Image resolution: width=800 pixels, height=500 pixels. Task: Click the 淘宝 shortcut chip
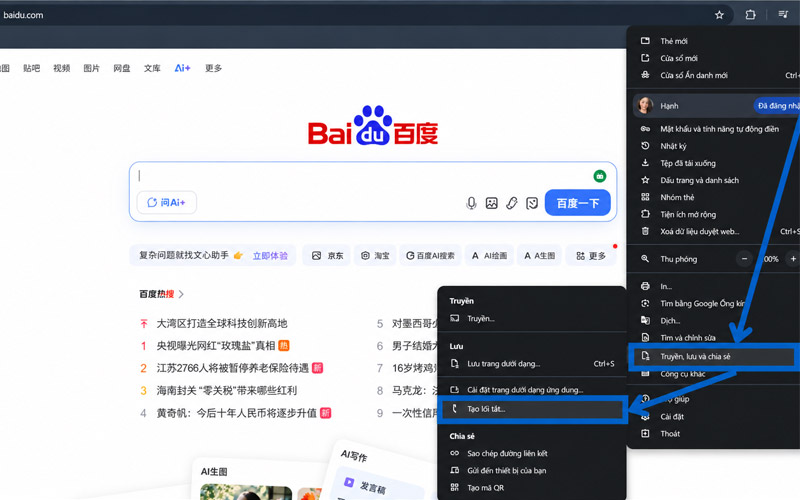375,256
